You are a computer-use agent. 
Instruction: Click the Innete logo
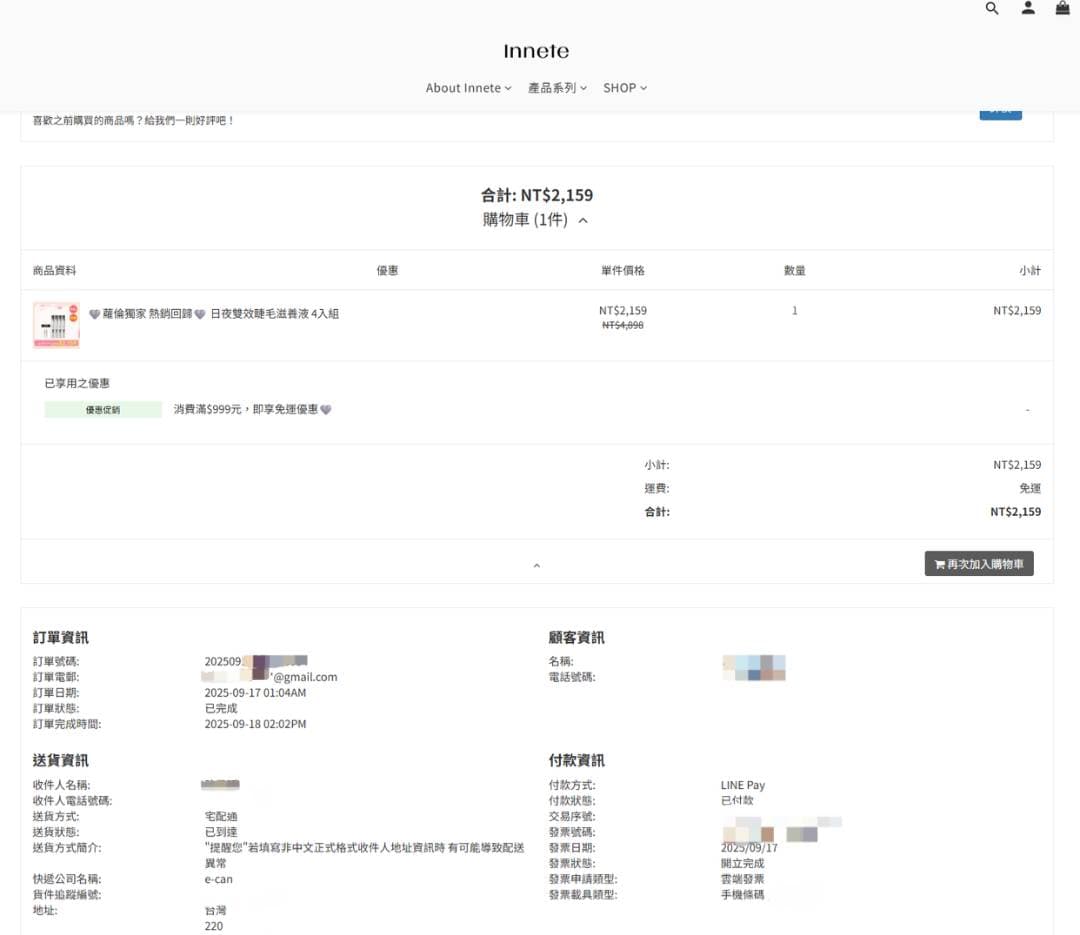[x=536, y=51]
